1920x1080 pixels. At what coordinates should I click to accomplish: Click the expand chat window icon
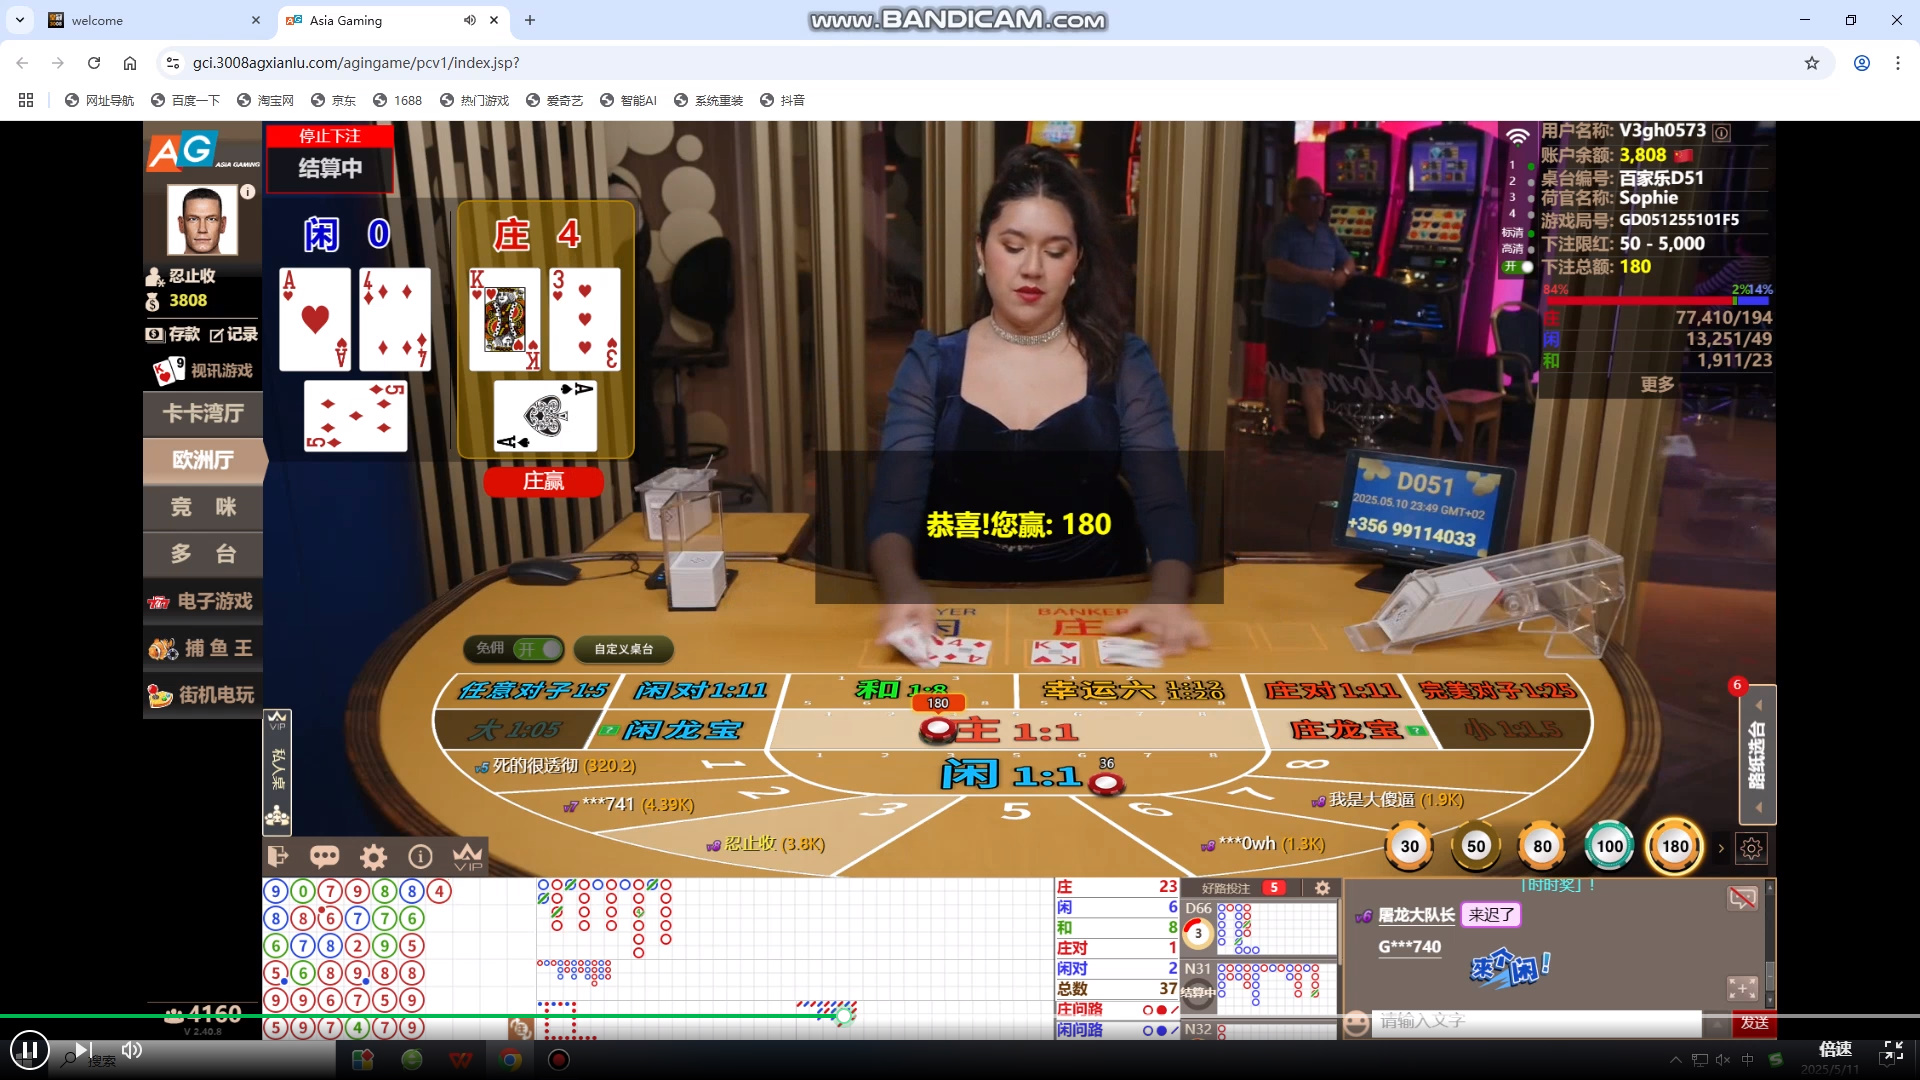click(1742, 988)
